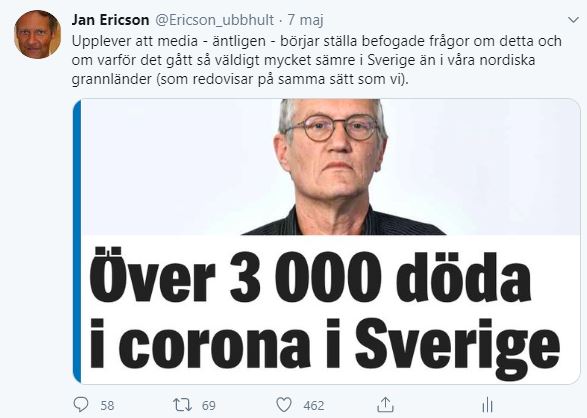Image resolution: width=587 pixels, height=418 pixels.
Task: Click the reply count 58
Action: (107, 405)
